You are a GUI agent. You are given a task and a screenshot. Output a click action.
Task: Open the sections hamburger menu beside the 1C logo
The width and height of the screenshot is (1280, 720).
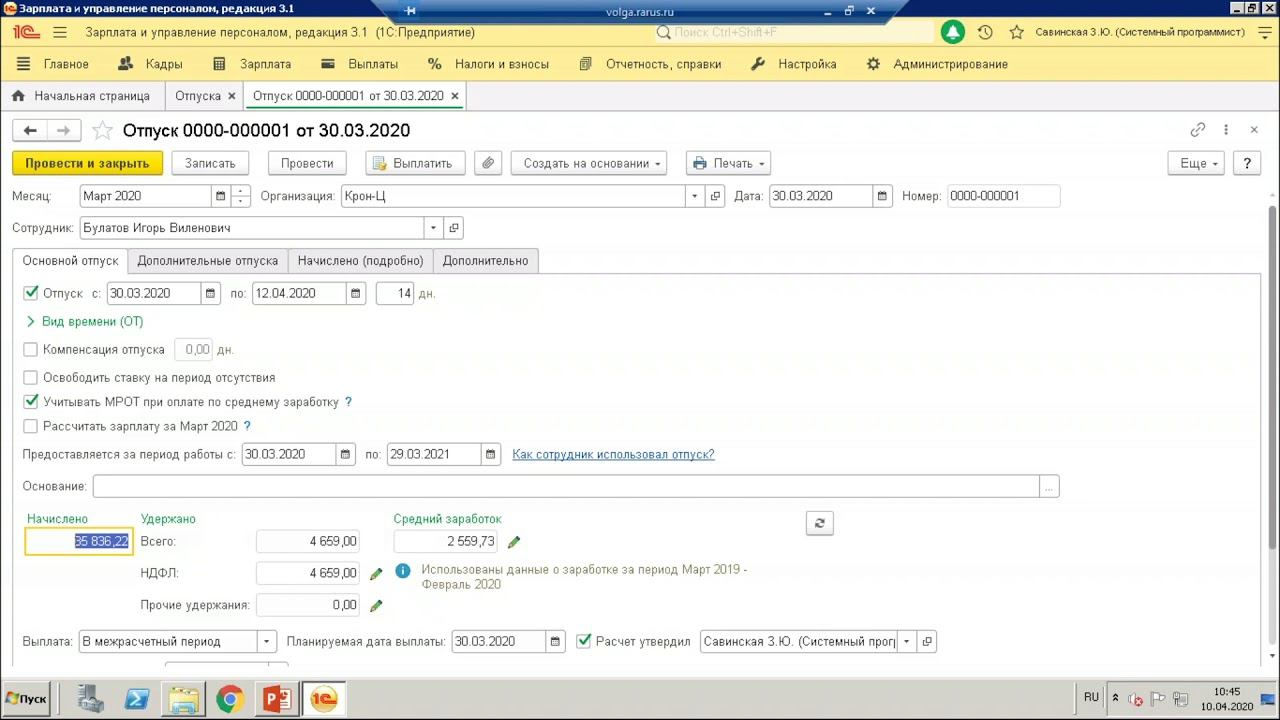click(x=60, y=32)
